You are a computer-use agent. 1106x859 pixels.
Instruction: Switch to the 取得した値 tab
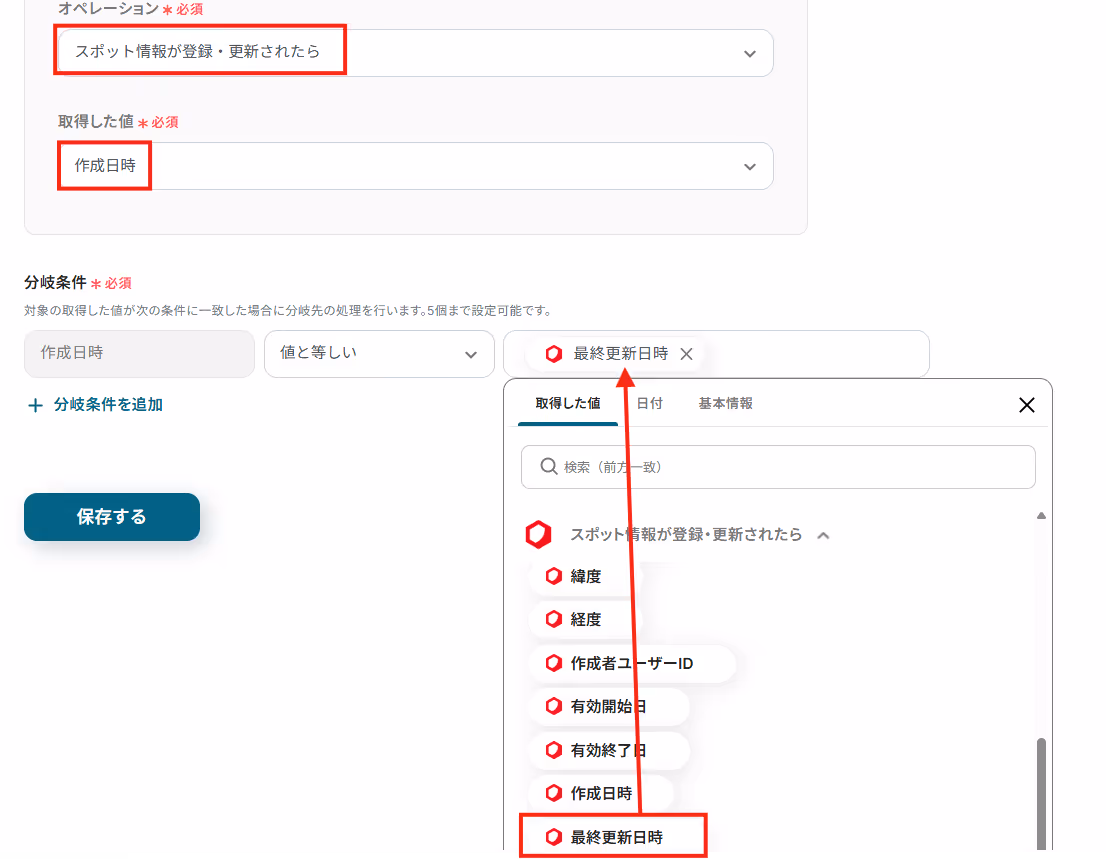[x=568, y=403]
